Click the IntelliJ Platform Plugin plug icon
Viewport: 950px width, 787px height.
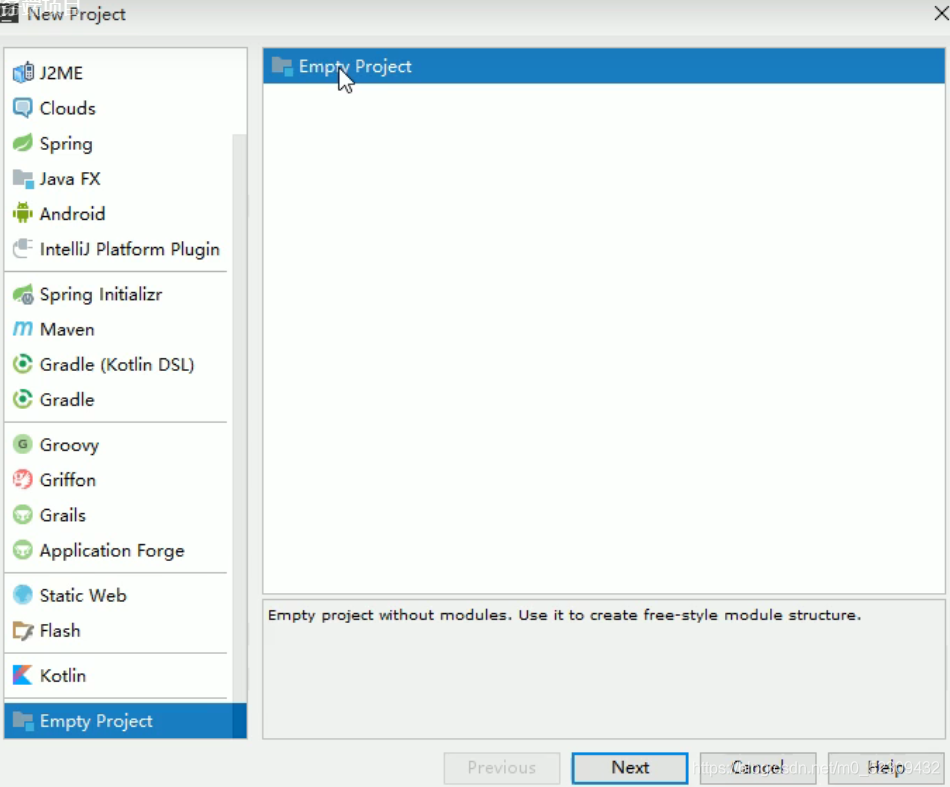(23, 249)
